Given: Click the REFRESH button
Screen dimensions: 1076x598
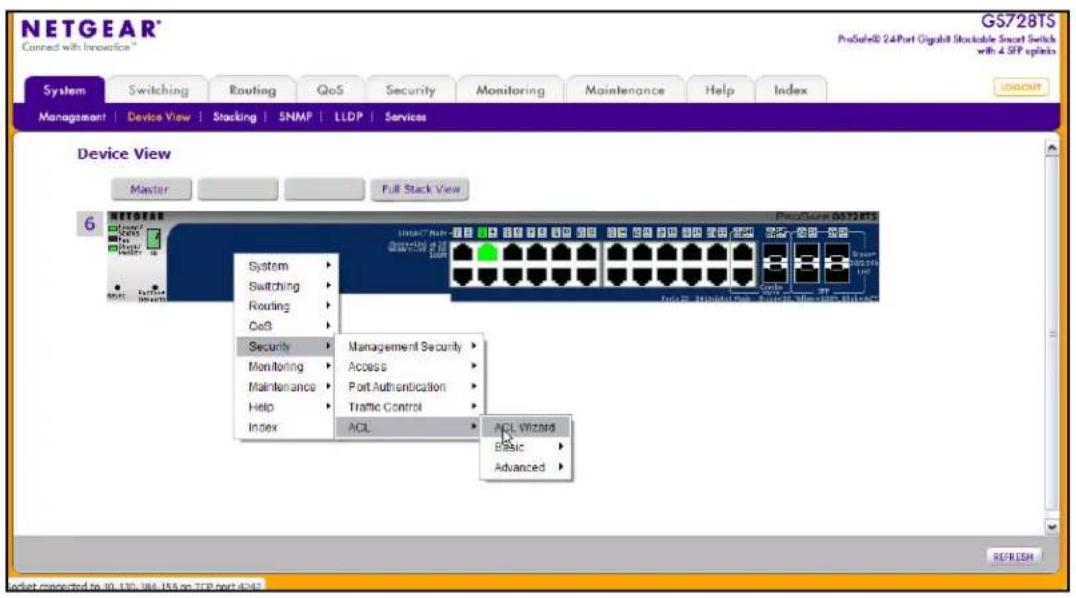Looking at the screenshot, I should pyautogui.click(x=1013, y=556).
